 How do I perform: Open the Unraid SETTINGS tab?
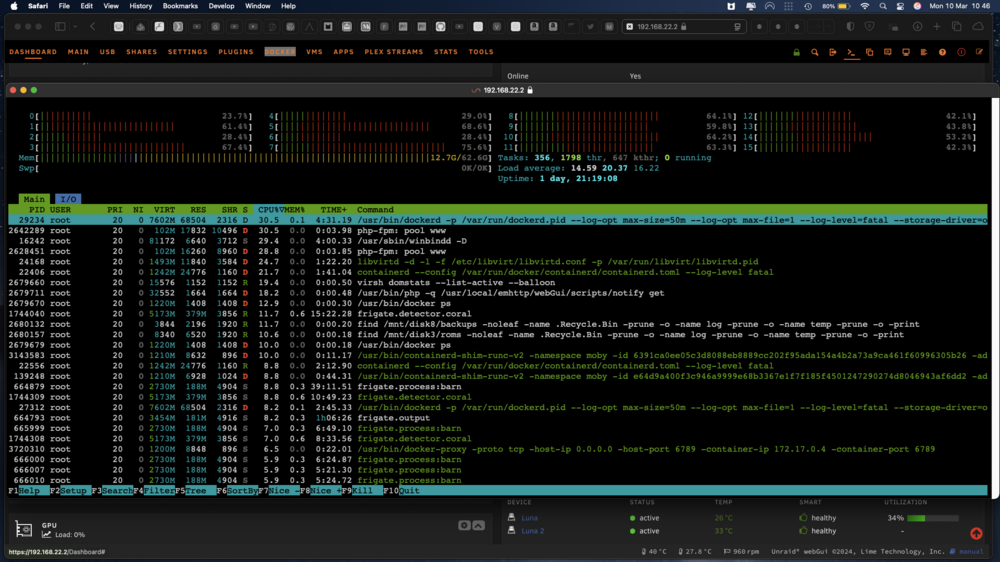click(x=188, y=52)
